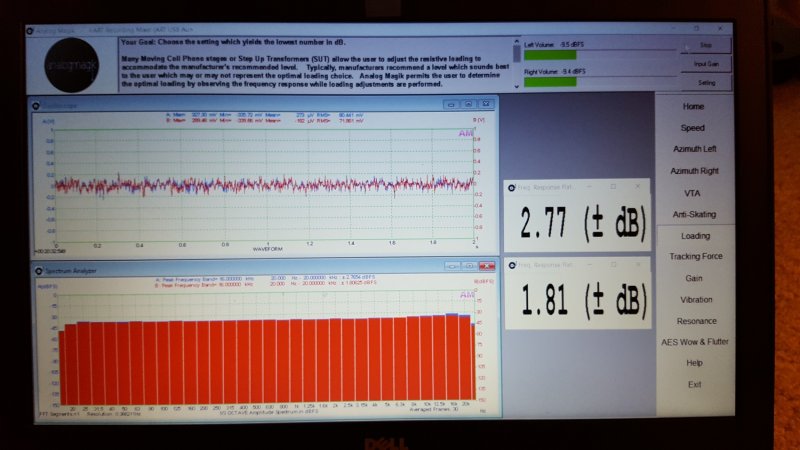
Task: Go to the Home page
Action: tap(693, 107)
